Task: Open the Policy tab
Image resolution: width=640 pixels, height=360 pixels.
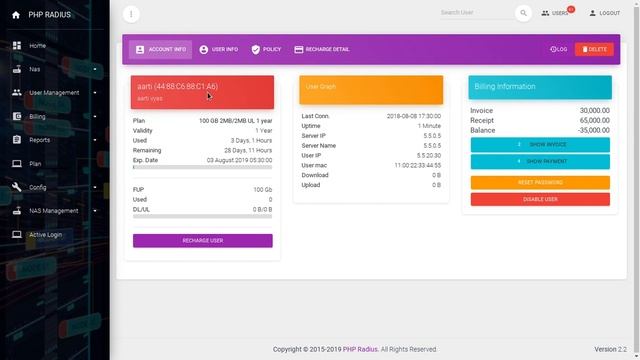Action: [266, 49]
